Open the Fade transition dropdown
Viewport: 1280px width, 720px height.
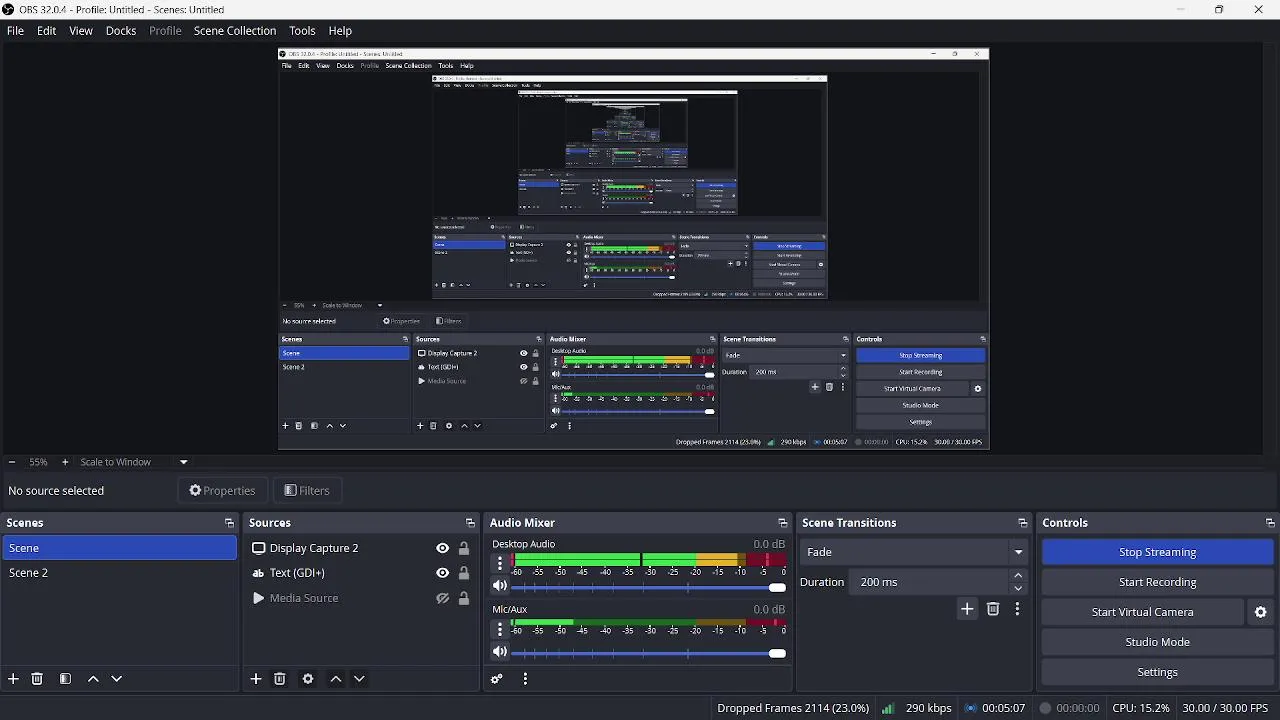tap(914, 552)
